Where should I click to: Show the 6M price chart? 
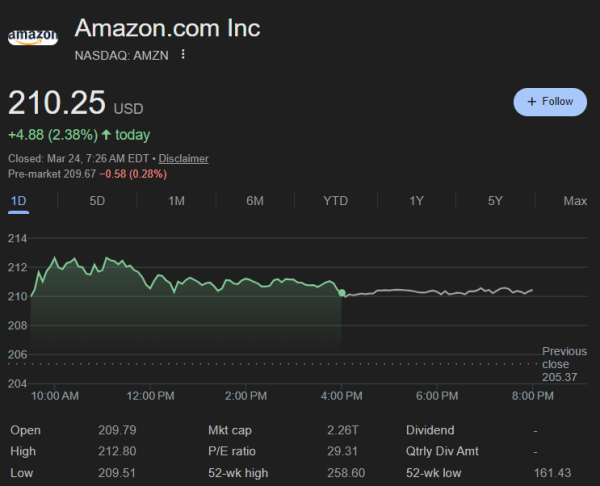click(x=255, y=201)
